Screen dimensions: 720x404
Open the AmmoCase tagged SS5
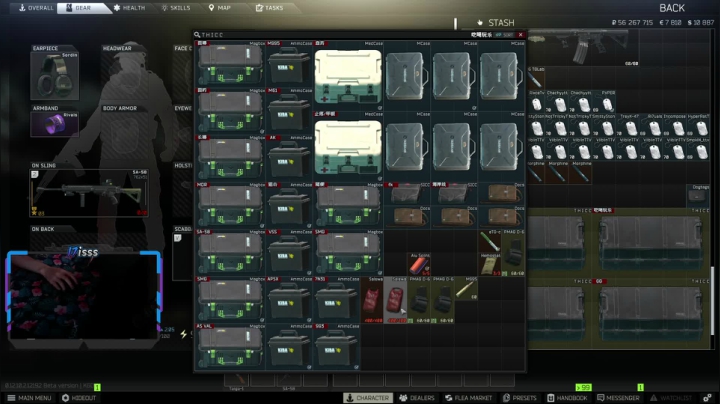[336, 347]
